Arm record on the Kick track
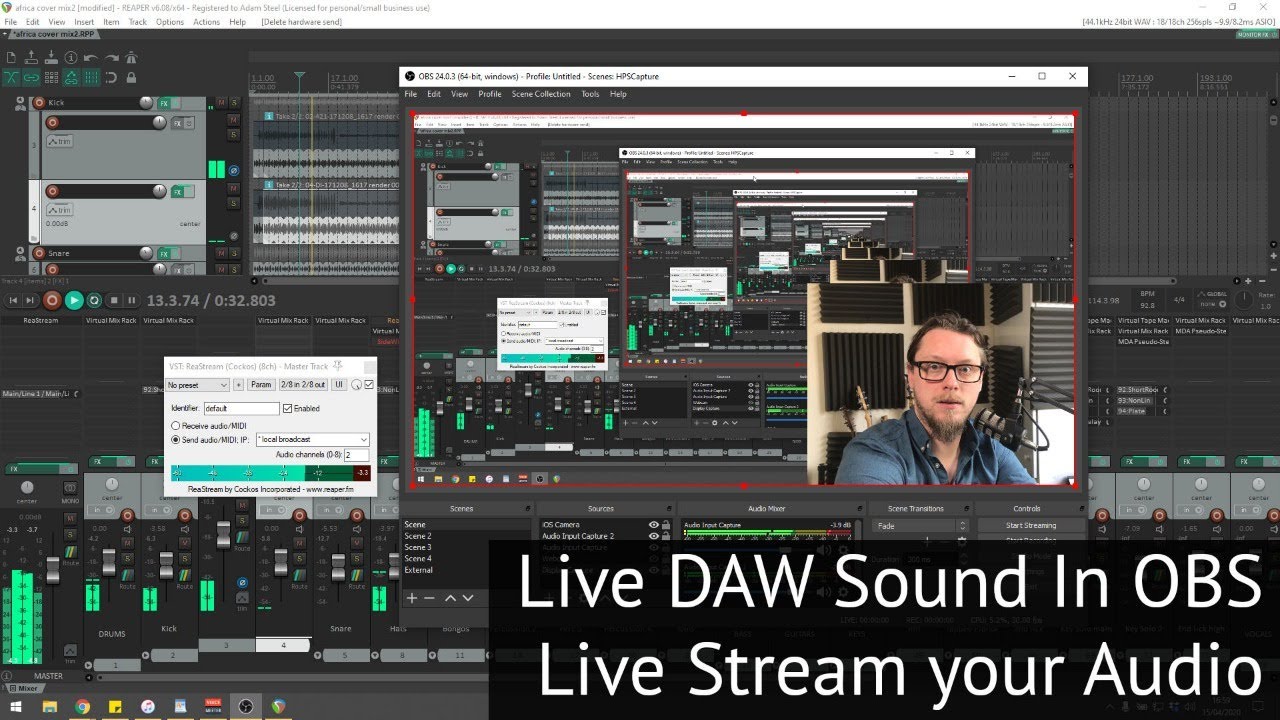The width and height of the screenshot is (1280, 720). [39, 103]
